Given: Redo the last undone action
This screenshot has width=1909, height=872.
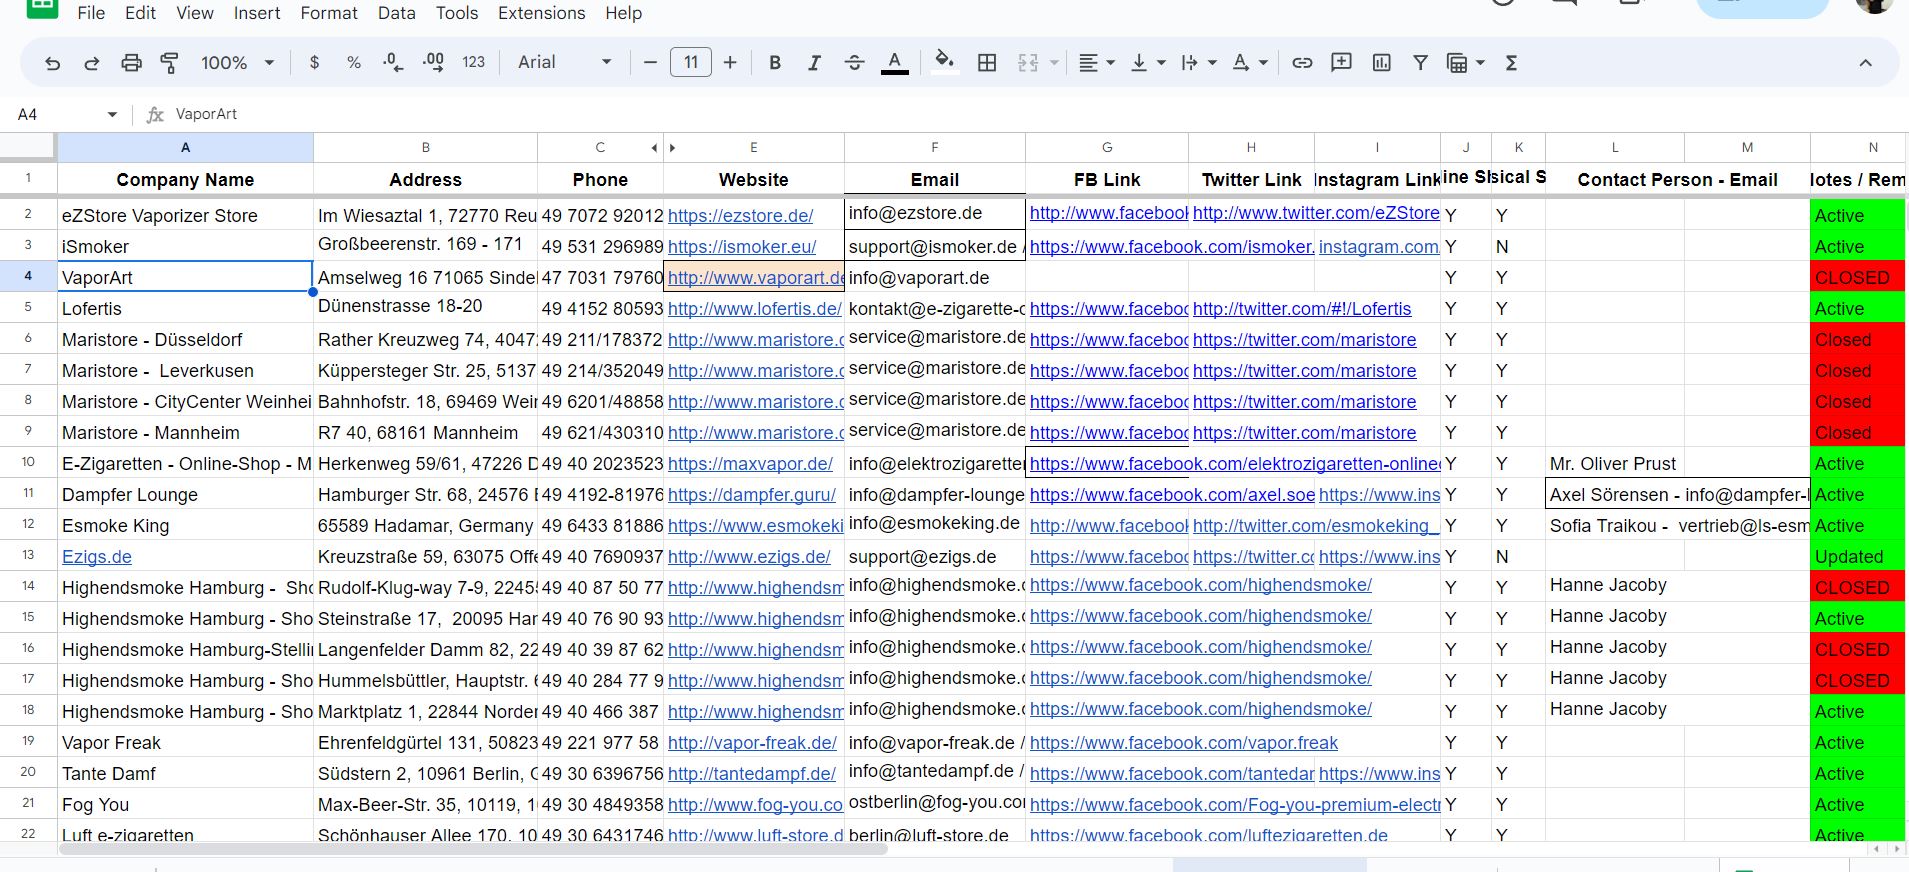Looking at the screenshot, I should coord(91,63).
